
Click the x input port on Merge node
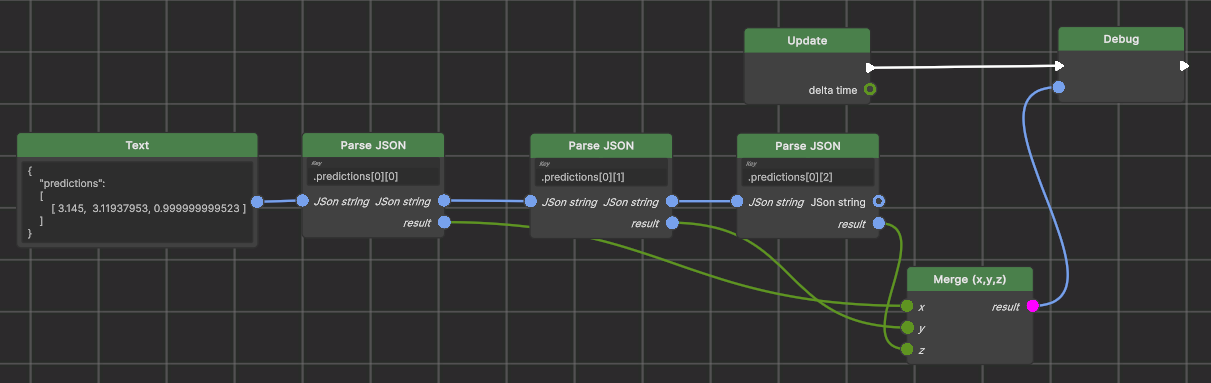pos(907,306)
